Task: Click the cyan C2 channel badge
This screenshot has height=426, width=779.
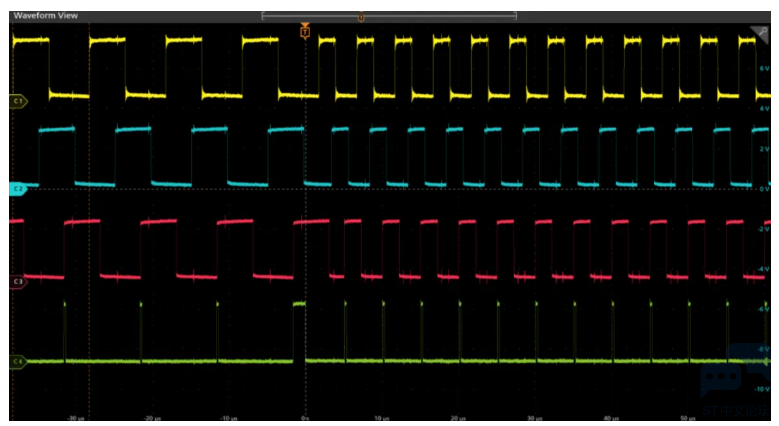Action: [x=17, y=188]
